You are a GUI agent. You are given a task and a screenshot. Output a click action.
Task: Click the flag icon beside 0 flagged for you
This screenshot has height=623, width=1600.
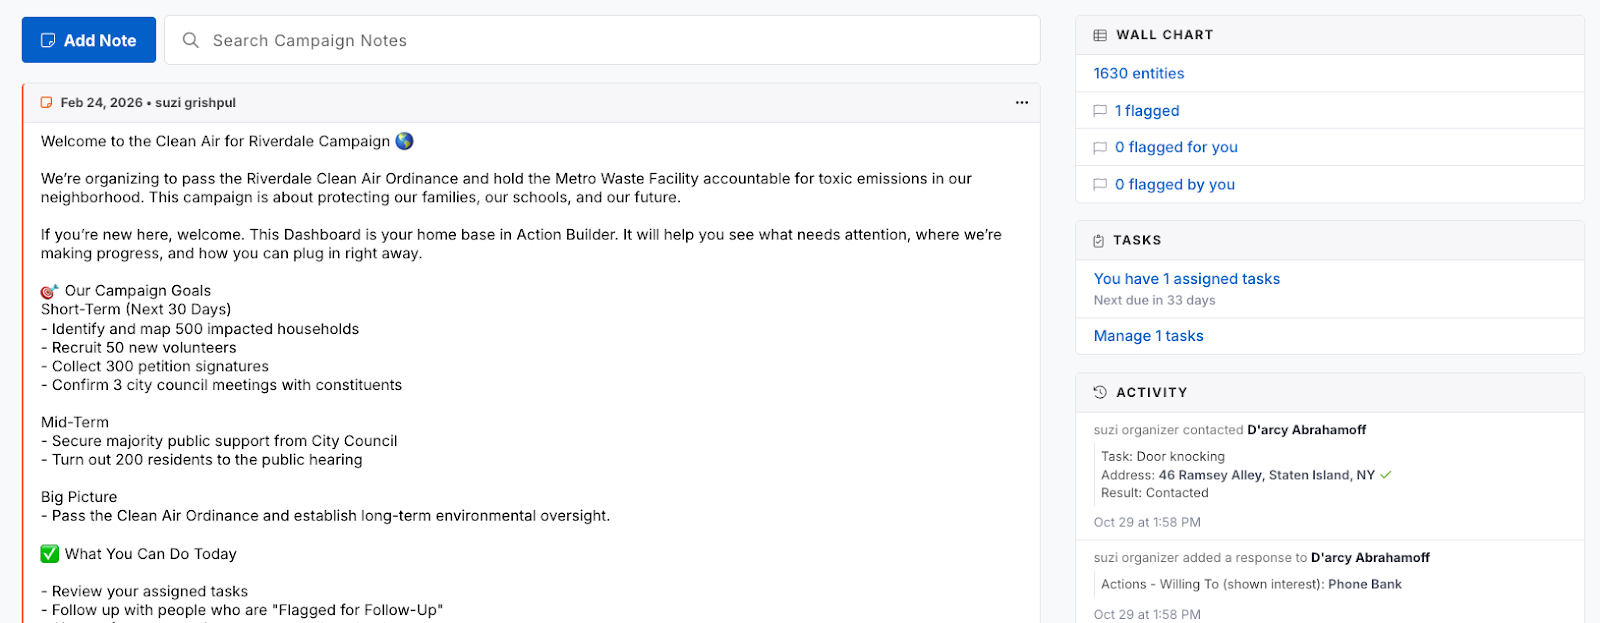pos(1100,148)
